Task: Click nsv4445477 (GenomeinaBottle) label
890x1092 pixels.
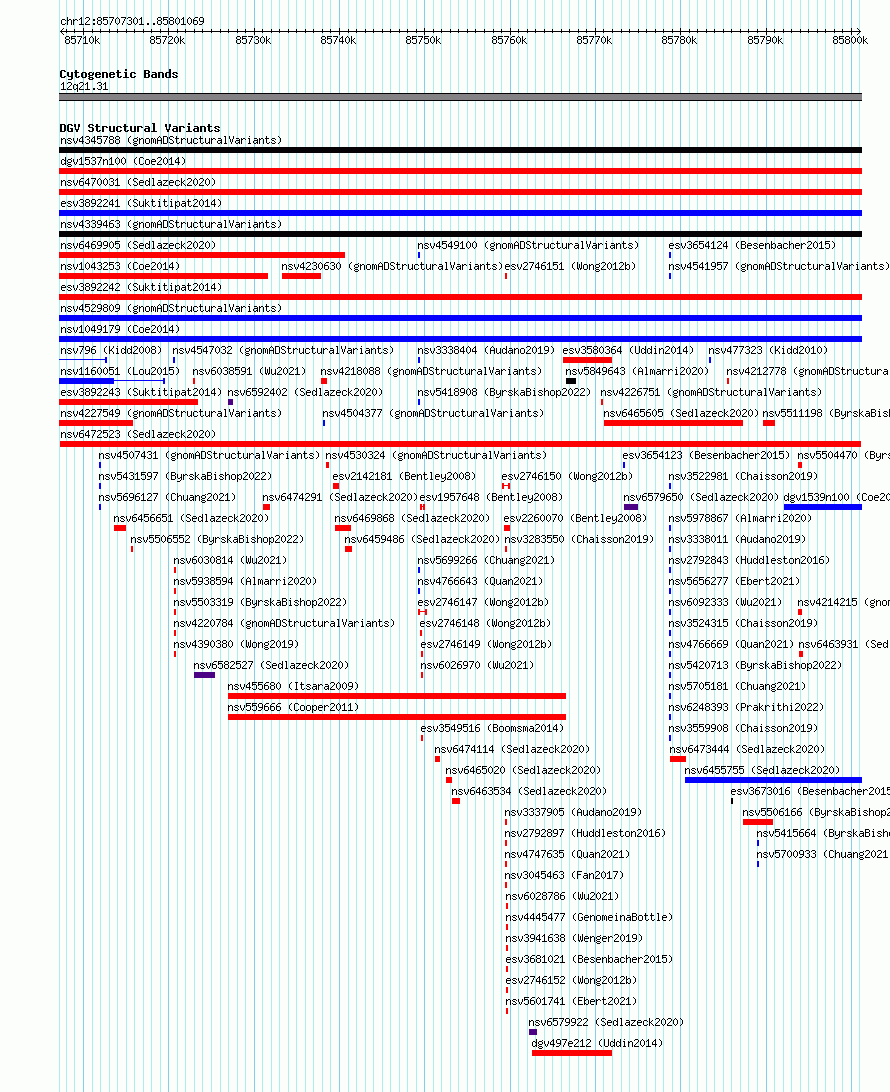Action: pos(589,917)
